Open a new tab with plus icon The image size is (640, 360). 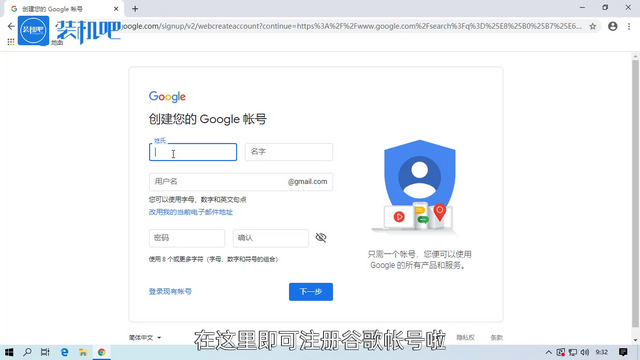[135, 9]
